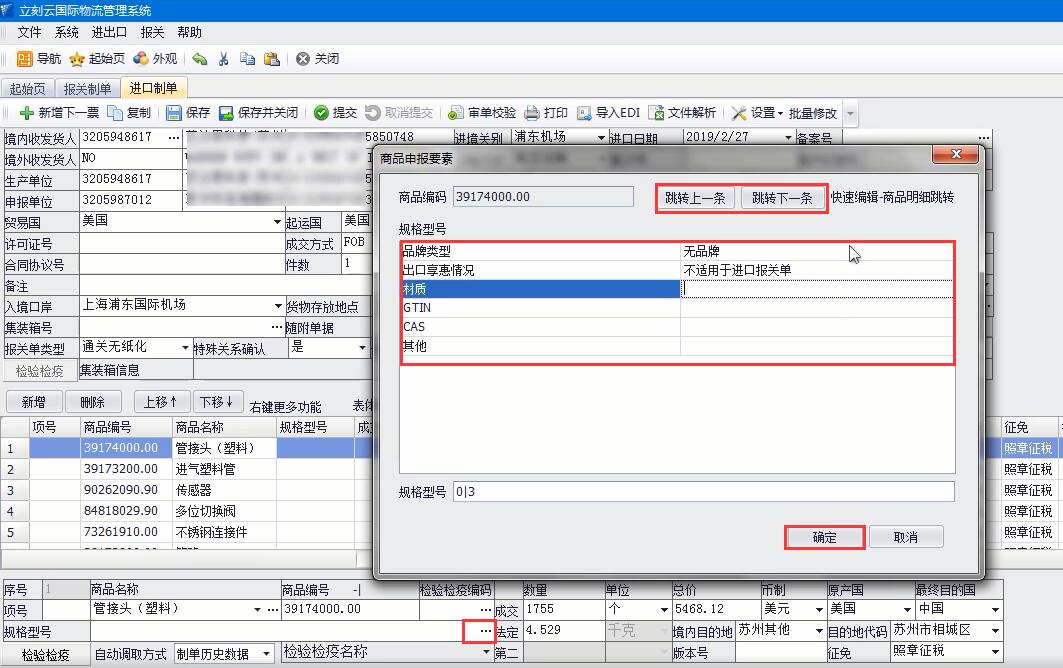
Task: Save the form with 保存 icon
Action: pos(174,113)
